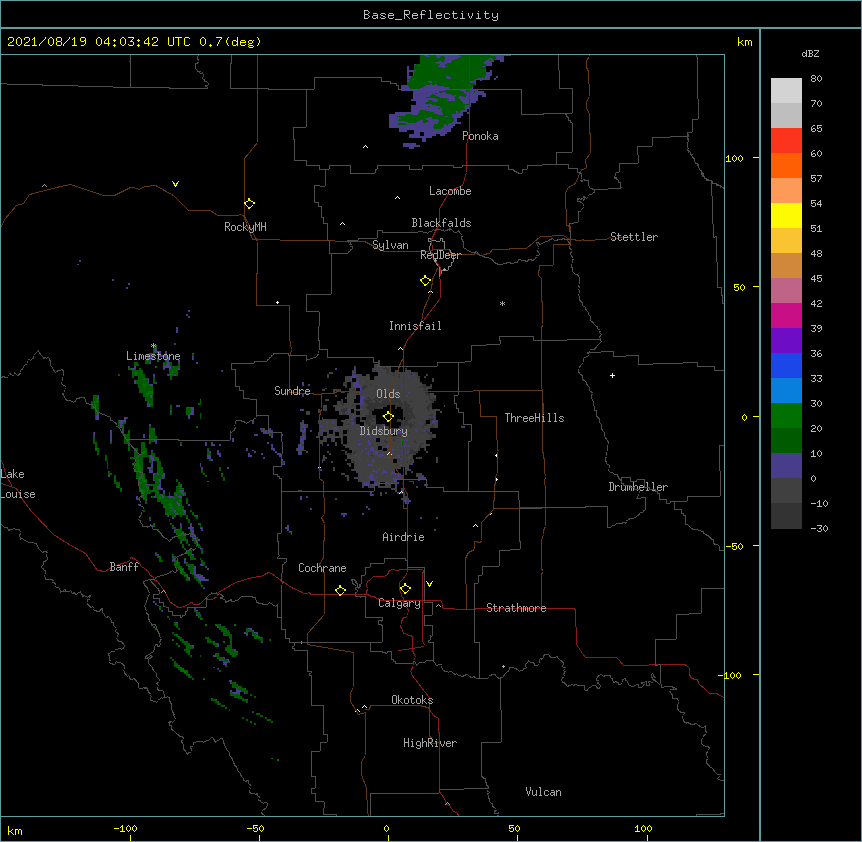The image size is (862, 842).
Task: Click the Okotoks label
Action: (412, 700)
